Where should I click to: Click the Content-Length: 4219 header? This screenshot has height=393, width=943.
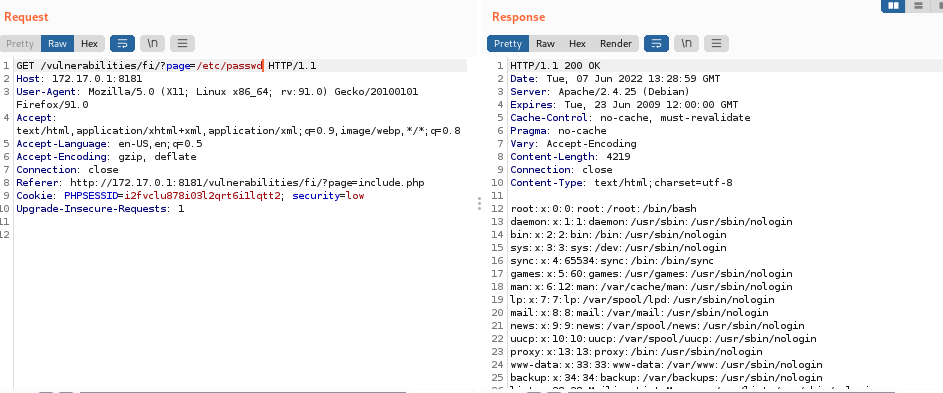point(570,157)
